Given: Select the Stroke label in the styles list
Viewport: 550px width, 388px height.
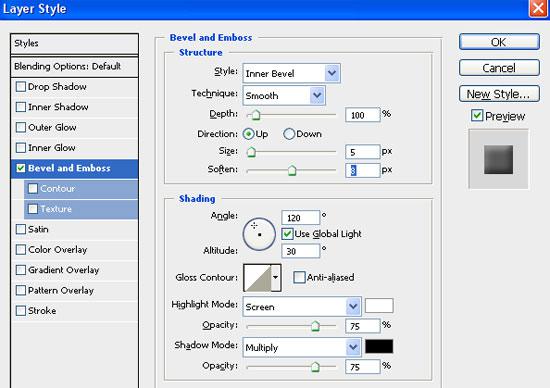Looking at the screenshot, I should tap(42, 310).
